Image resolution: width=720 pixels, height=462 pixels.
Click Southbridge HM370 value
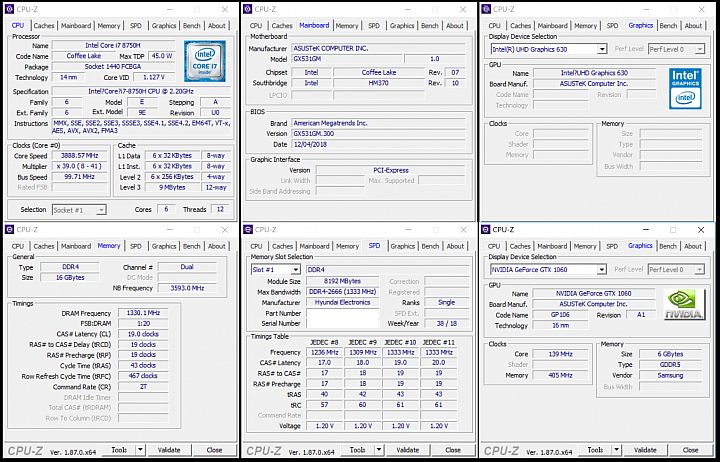tap(379, 83)
